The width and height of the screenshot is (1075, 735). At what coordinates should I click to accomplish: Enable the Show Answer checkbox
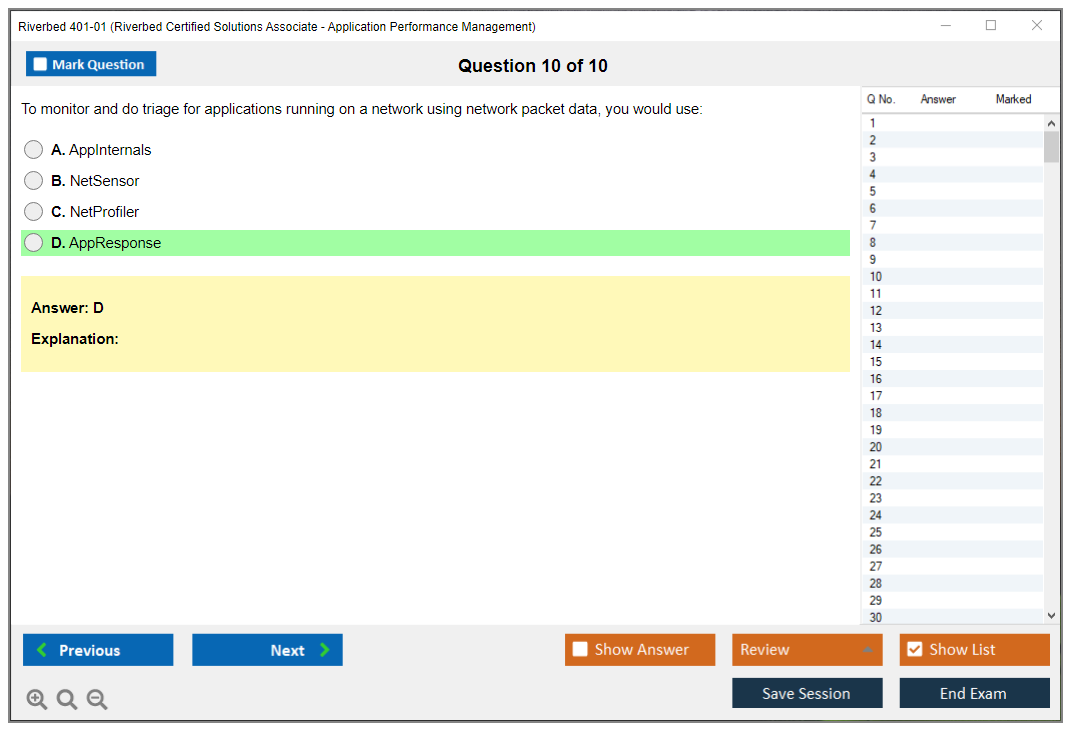[x=580, y=650]
